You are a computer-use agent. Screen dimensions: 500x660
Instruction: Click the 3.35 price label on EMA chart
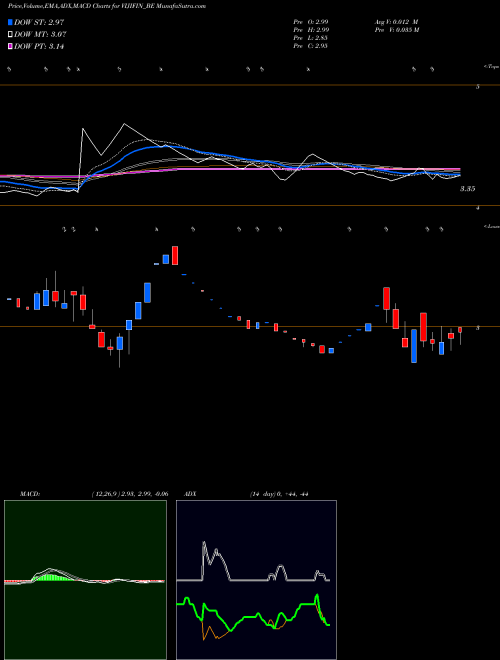[467, 189]
